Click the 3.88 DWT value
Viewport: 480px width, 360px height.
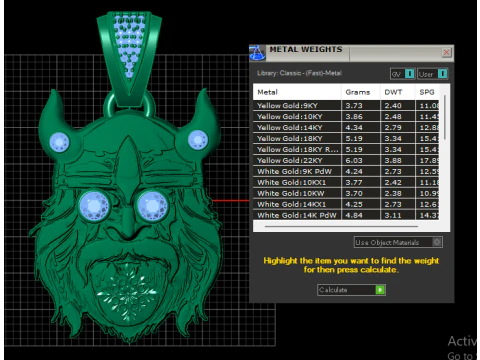coord(393,161)
